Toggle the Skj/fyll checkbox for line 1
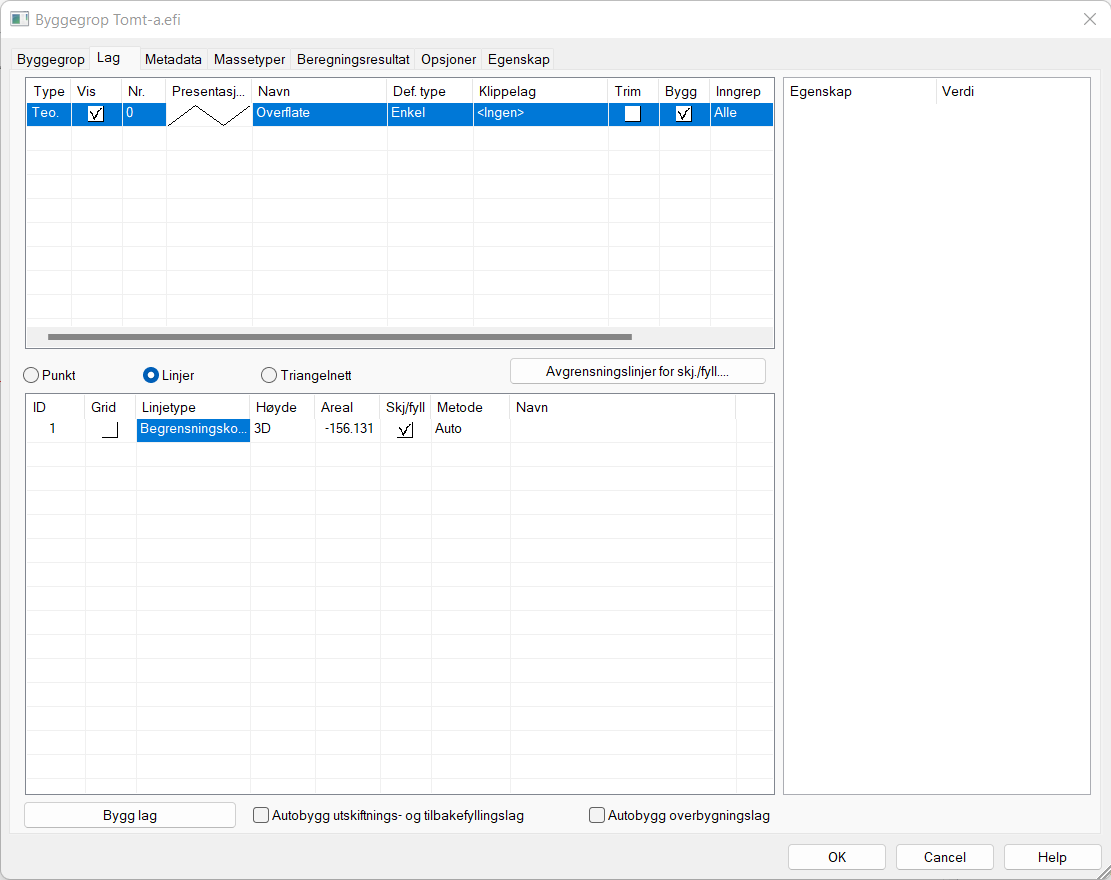1111x880 pixels. (x=405, y=430)
